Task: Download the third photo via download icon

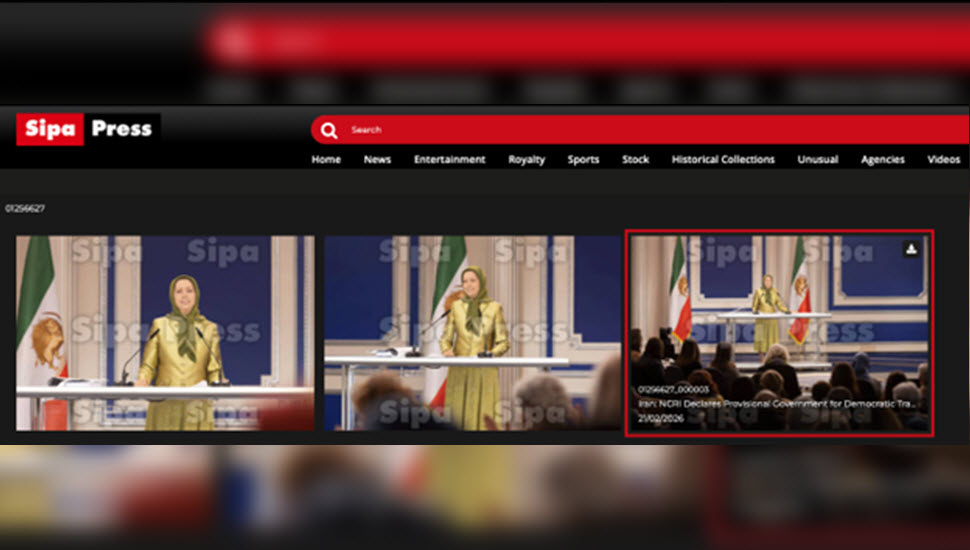Action: pos(911,249)
